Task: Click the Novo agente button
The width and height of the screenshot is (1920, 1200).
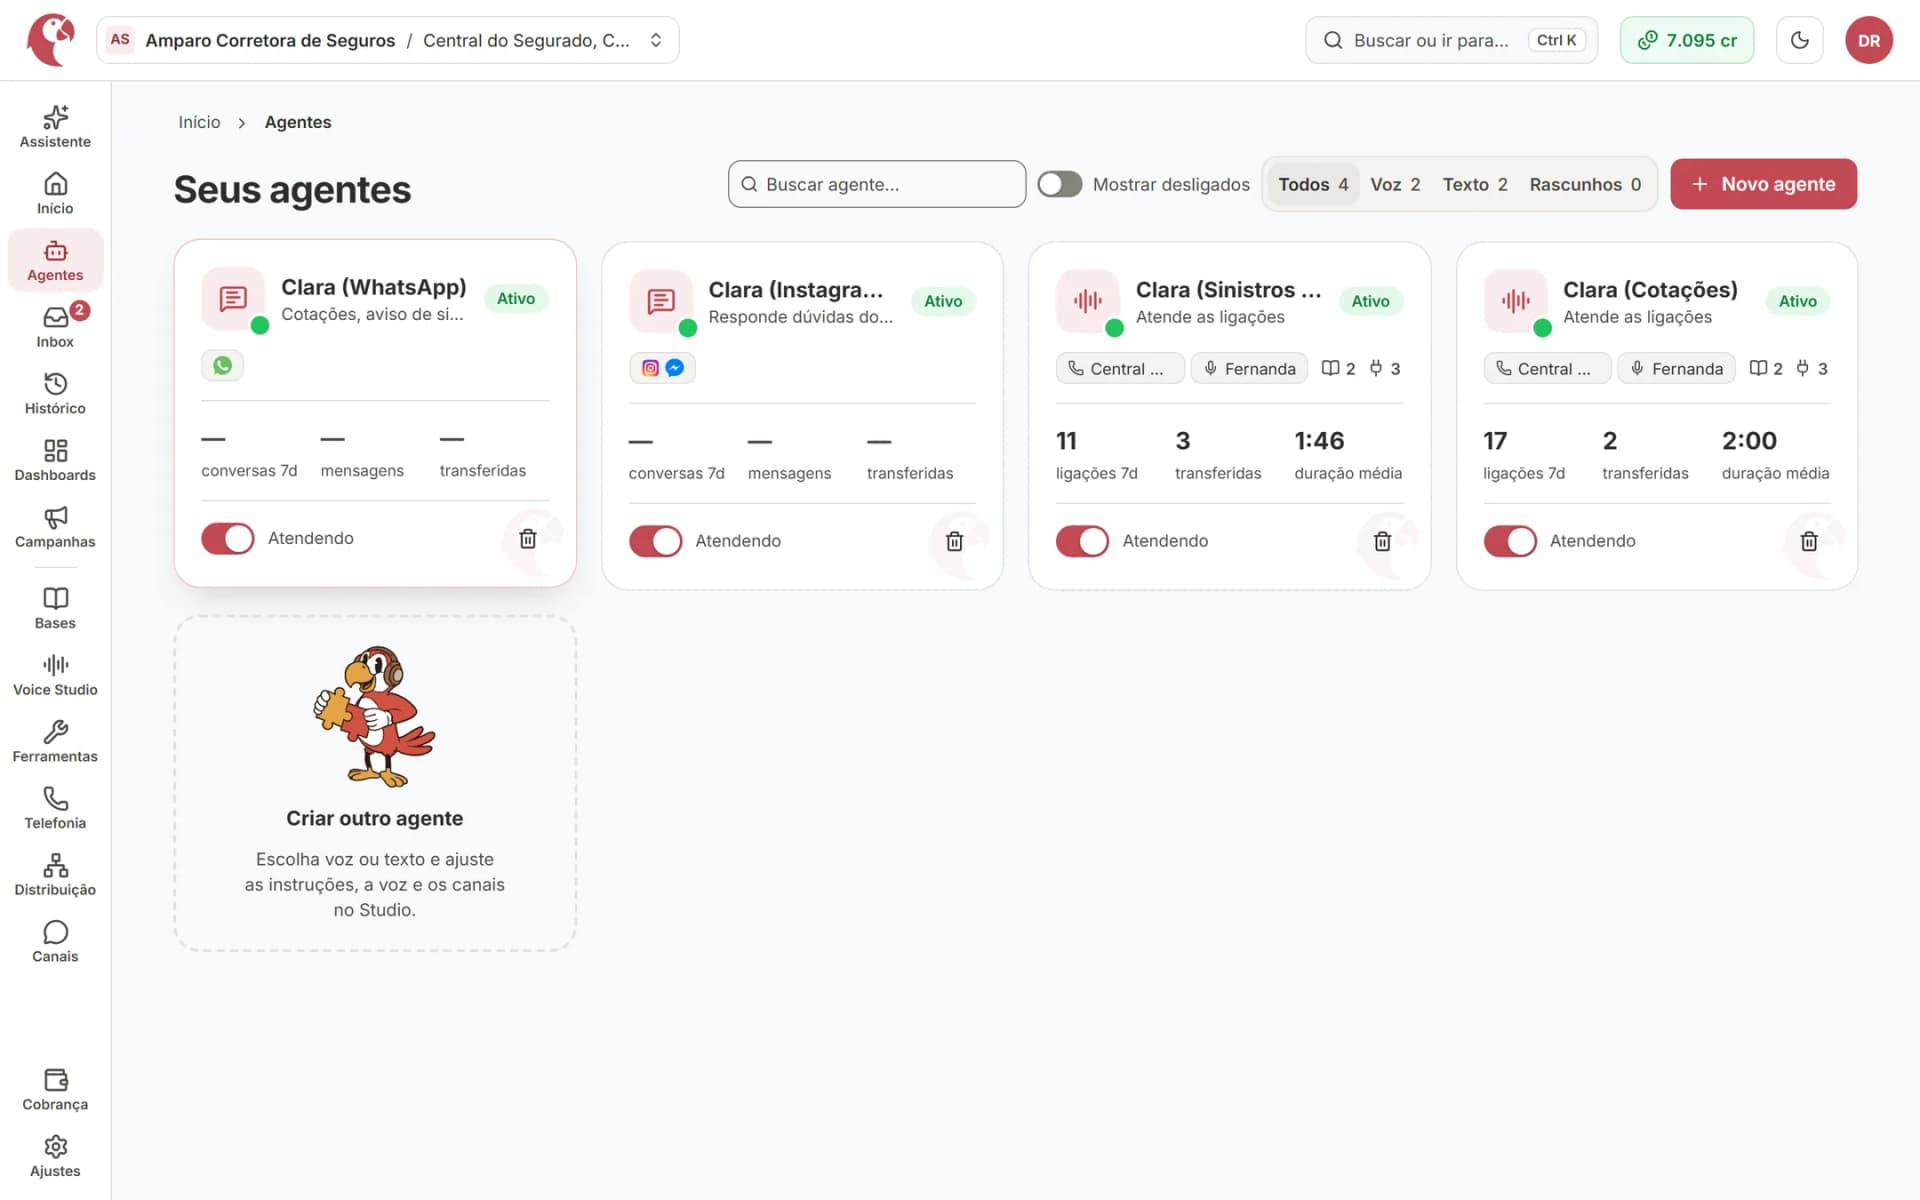Action: click(x=1763, y=184)
